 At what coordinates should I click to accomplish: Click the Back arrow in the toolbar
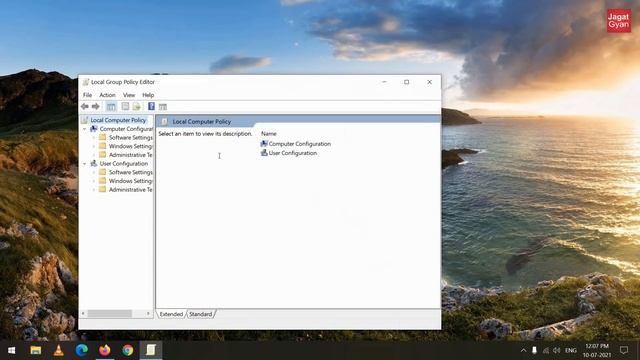pos(84,107)
